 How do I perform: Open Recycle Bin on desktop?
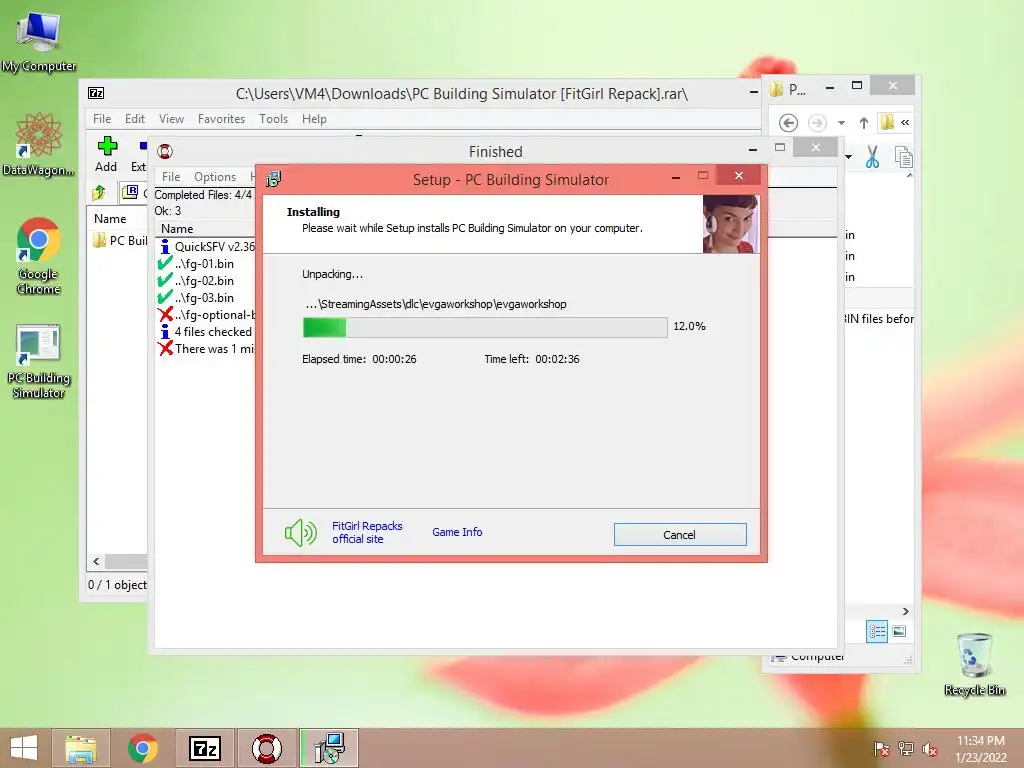tap(974, 664)
